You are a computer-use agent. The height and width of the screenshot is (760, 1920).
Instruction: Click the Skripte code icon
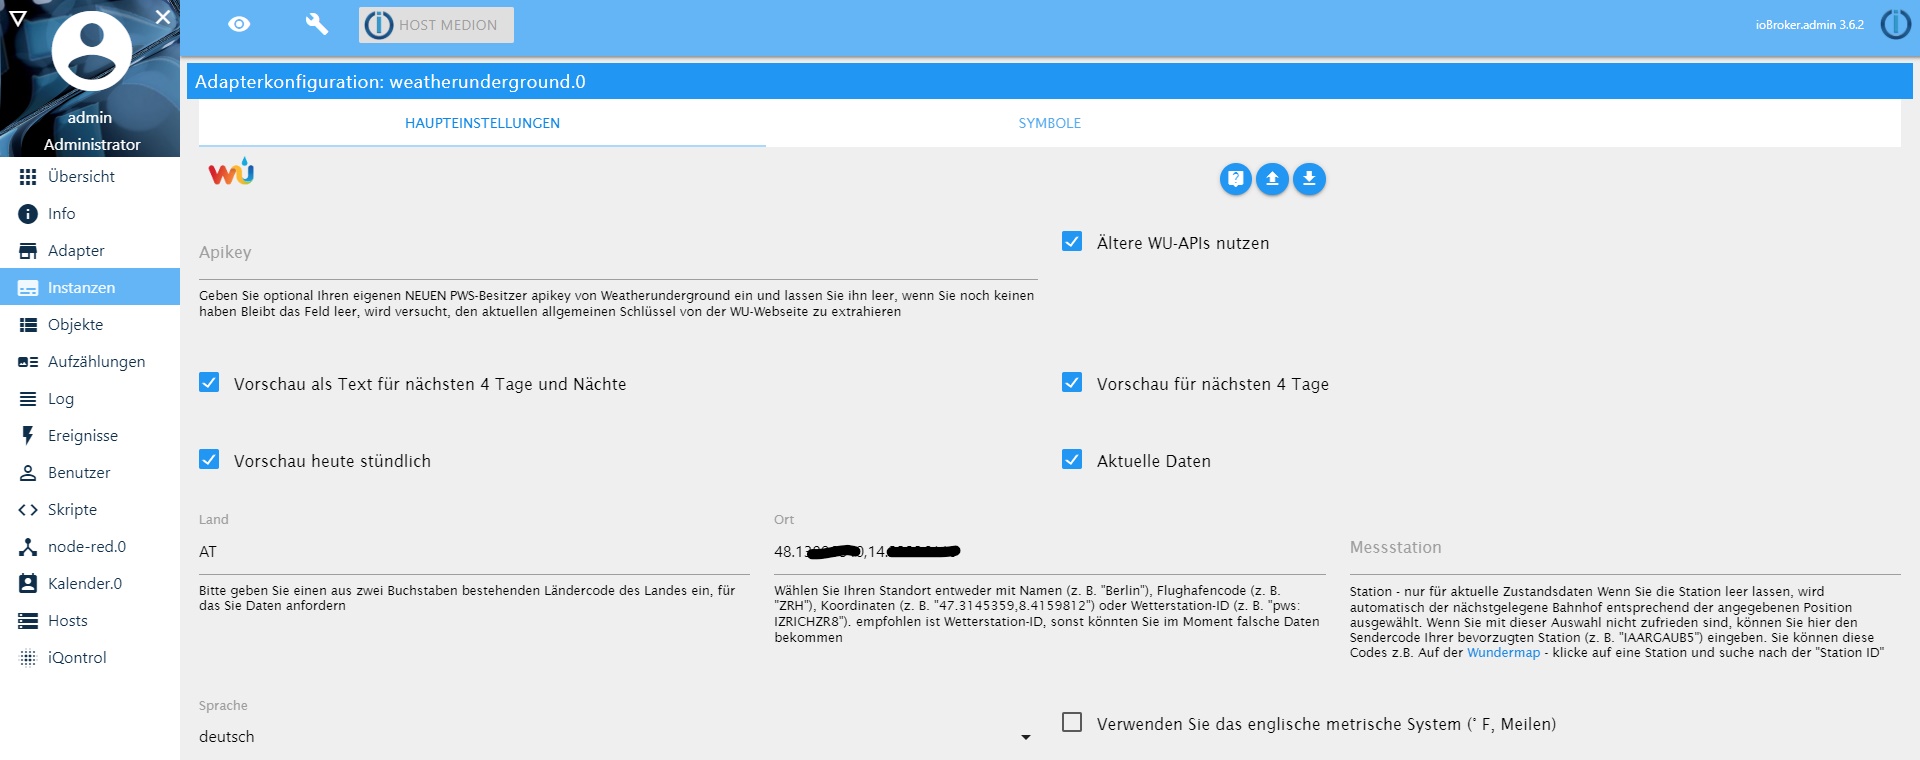click(x=28, y=510)
